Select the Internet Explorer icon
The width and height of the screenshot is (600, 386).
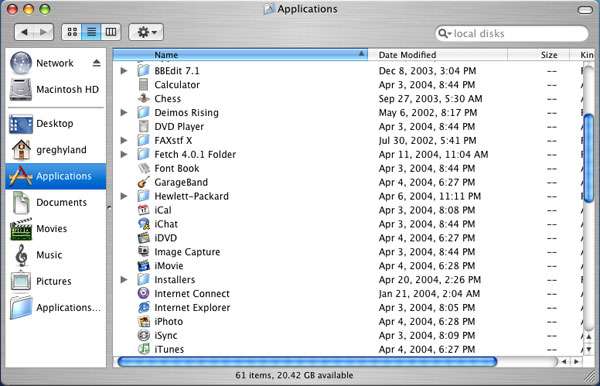pos(143,308)
